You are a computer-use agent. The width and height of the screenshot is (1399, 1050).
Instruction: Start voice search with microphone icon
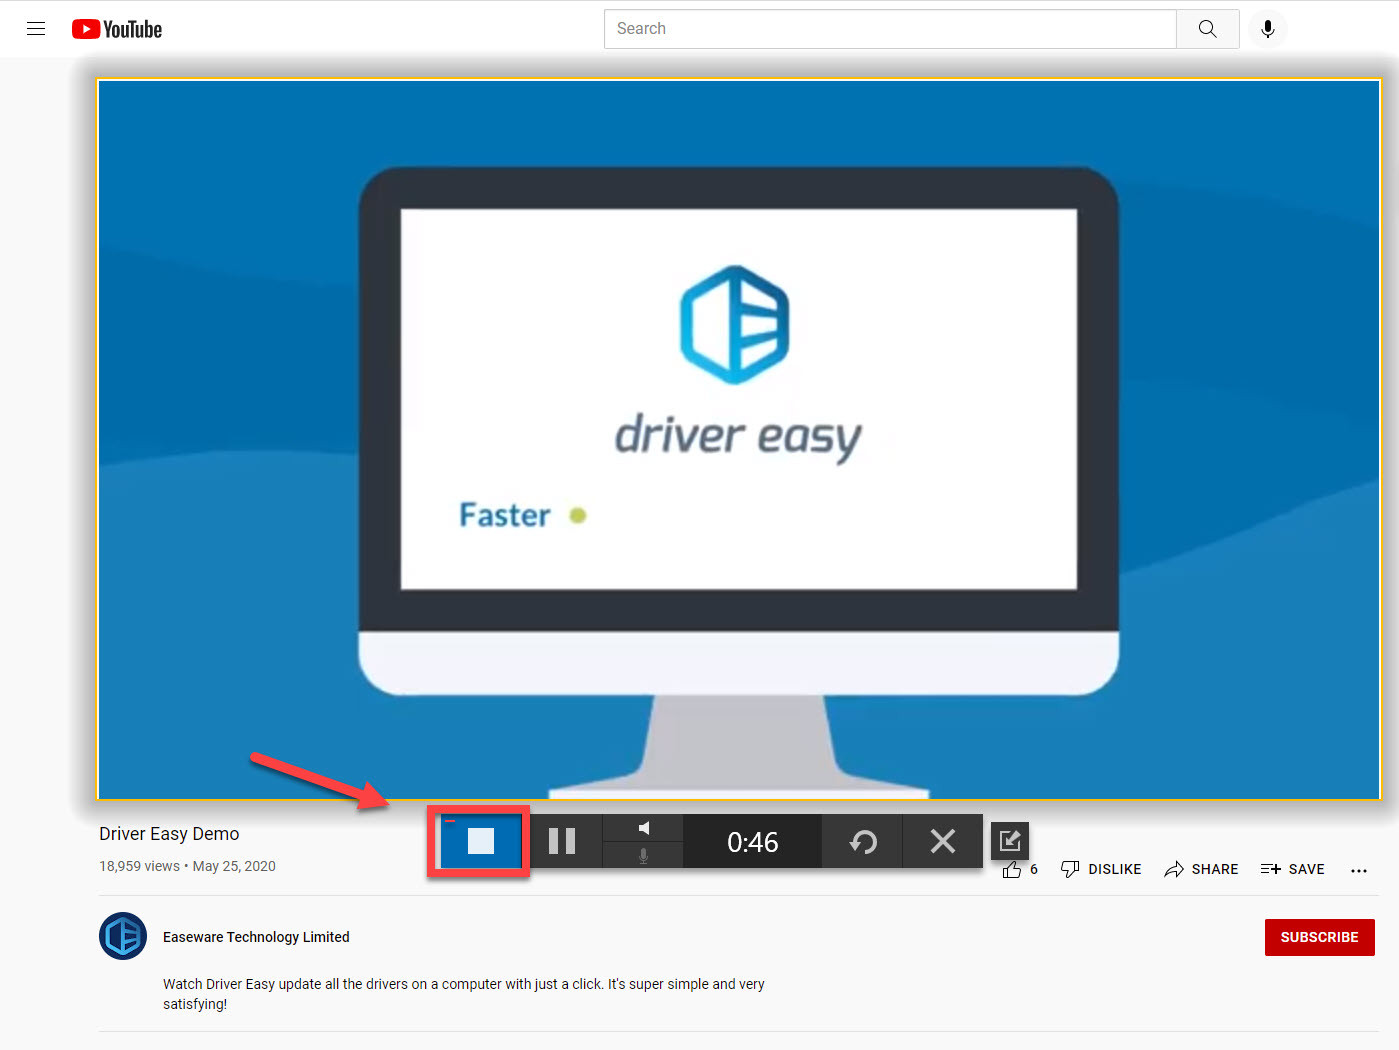(1268, 29)
